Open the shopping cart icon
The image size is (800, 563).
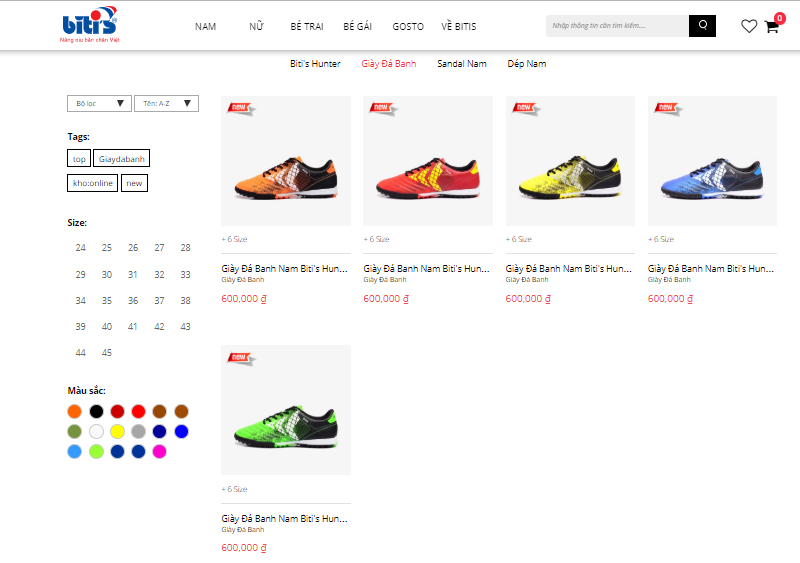pyautogui.click(x=771, y=27)
